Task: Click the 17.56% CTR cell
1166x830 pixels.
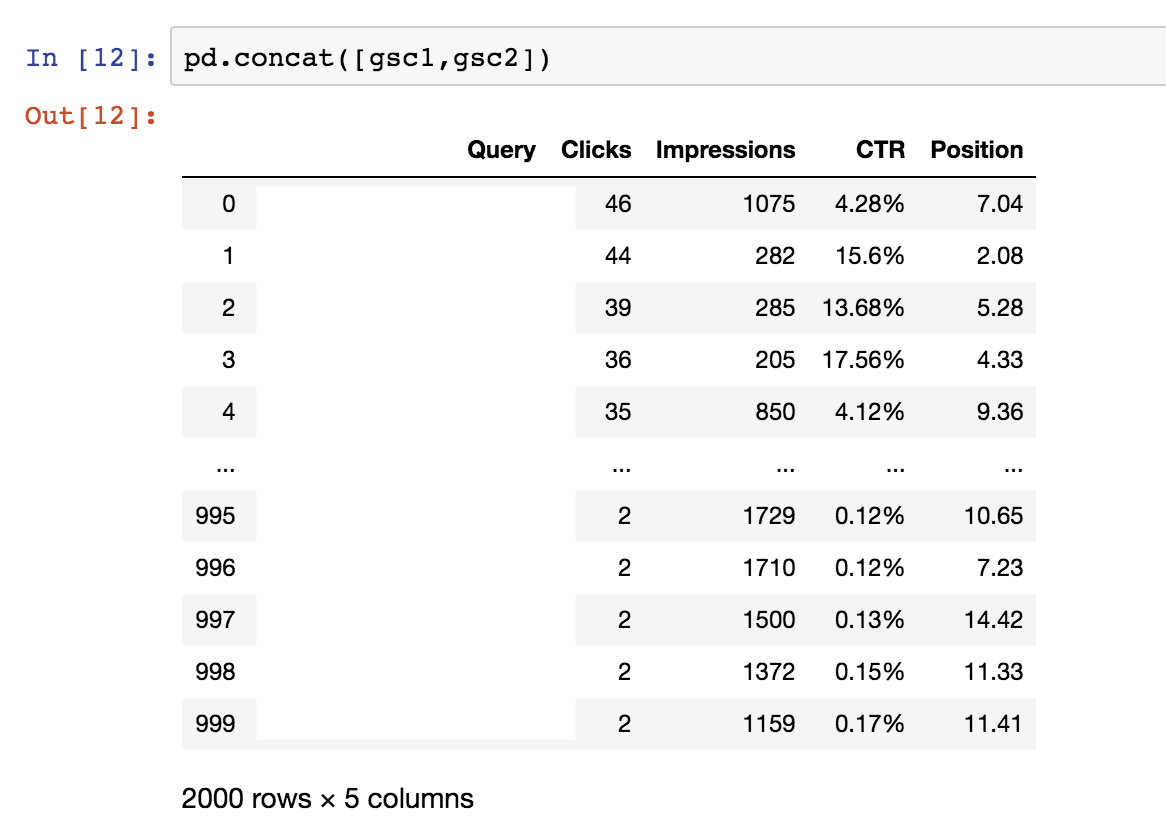Action: click(x=863, y=360)
